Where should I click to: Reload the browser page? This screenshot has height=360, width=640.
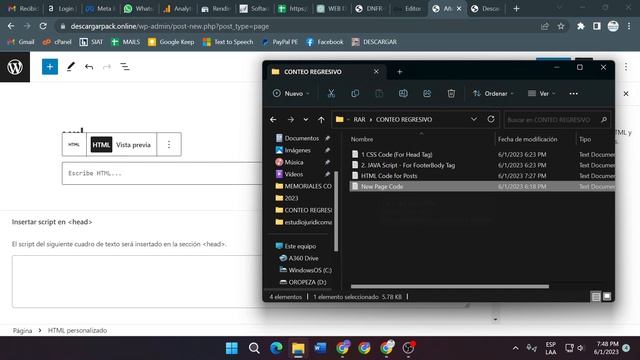(x=43, y=26)
